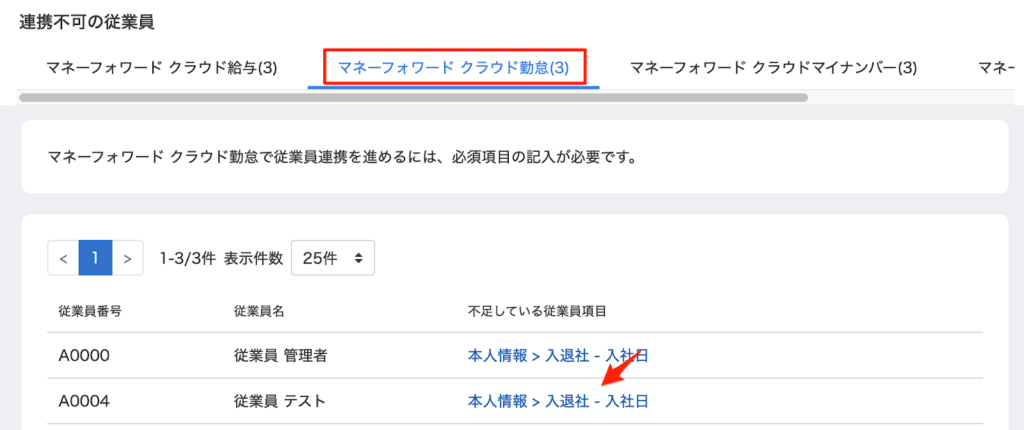The width and height of the screenshot is (1024, 430).
Task: Click the partially visible rightmost マネー tab
Action: (x=1000, y=68)
